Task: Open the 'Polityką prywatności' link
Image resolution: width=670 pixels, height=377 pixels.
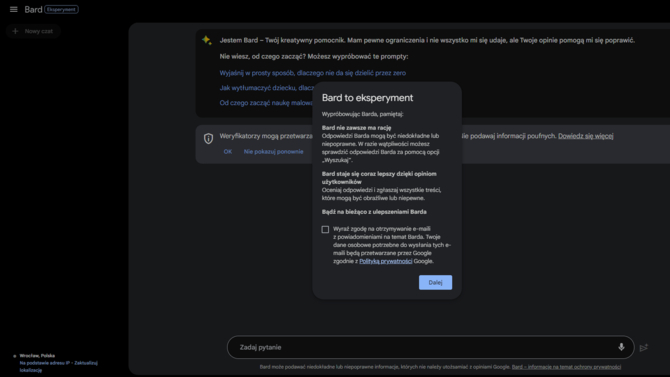Action: coord(385,261)
